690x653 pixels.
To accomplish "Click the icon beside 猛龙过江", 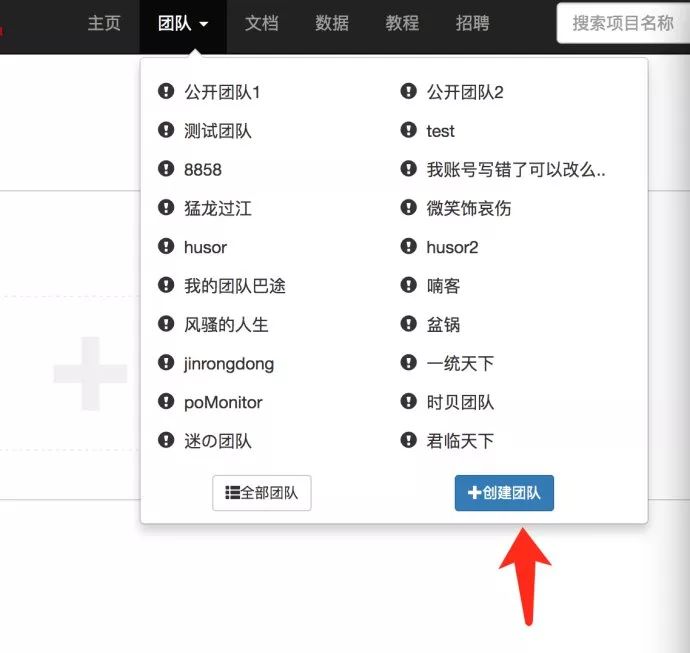I will coord(166,207).
